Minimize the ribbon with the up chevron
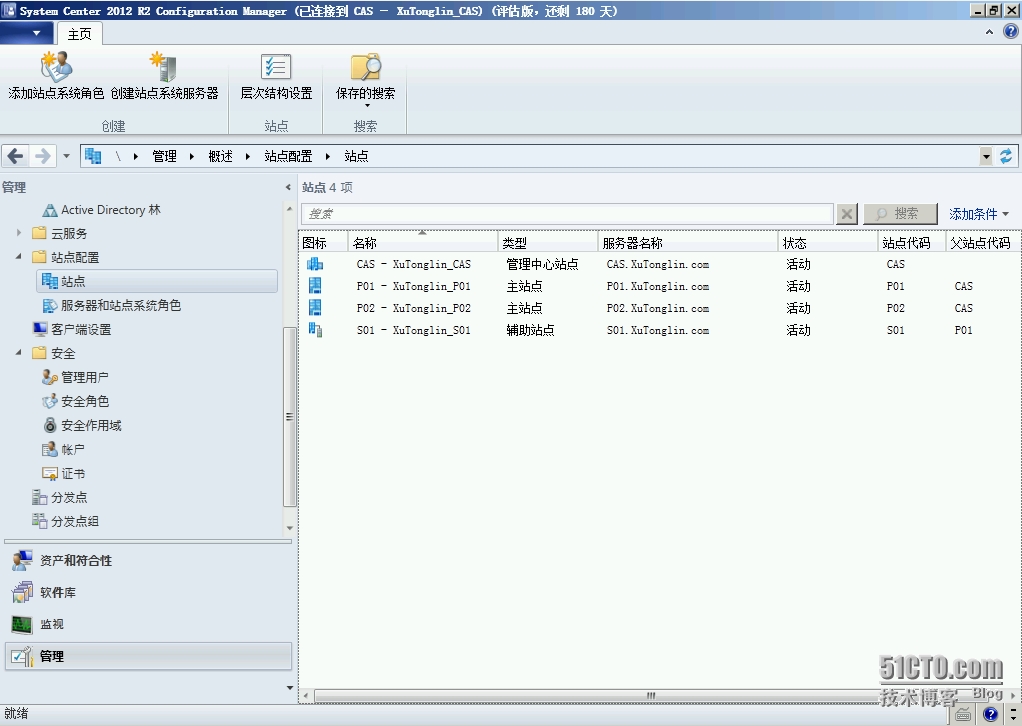This screenshot has height=726, width=1022. click(x=989, y=32)
